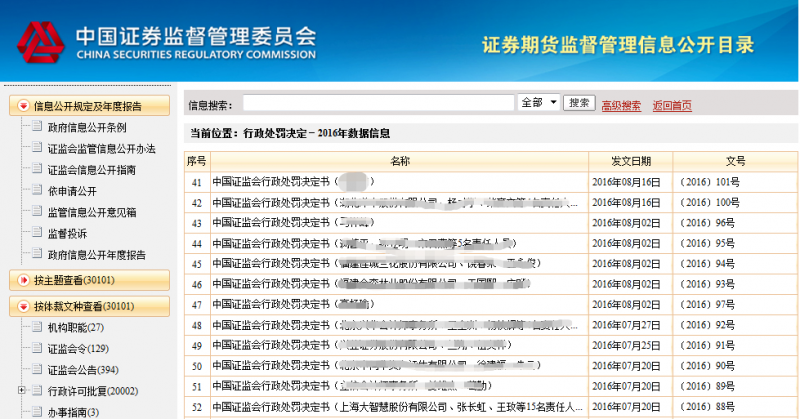The width and height of the screenshot is (800, 419).
Task: Go back via 返回首页 link
Action: pyautogui.click(x=672, y=106)
